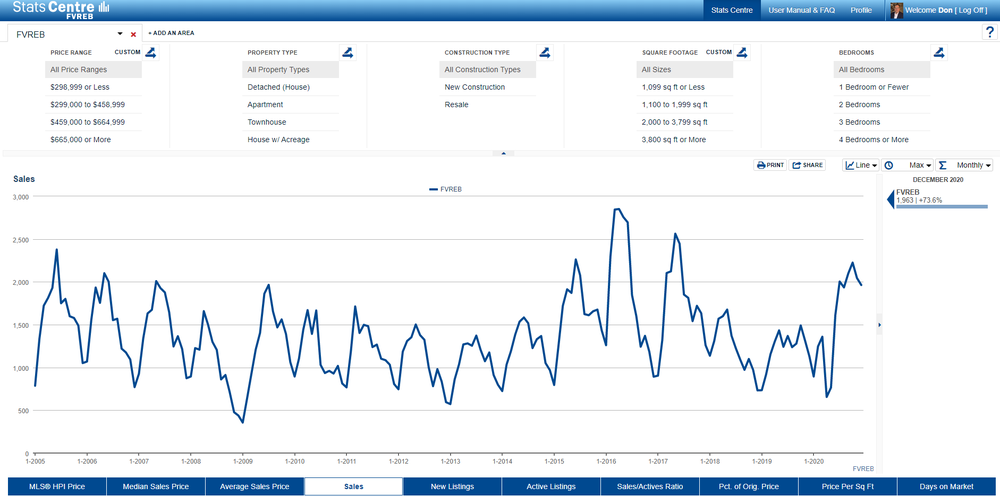Select All Property Types filter
Viewport: 1000px width, 496px height.
[291, 69]
